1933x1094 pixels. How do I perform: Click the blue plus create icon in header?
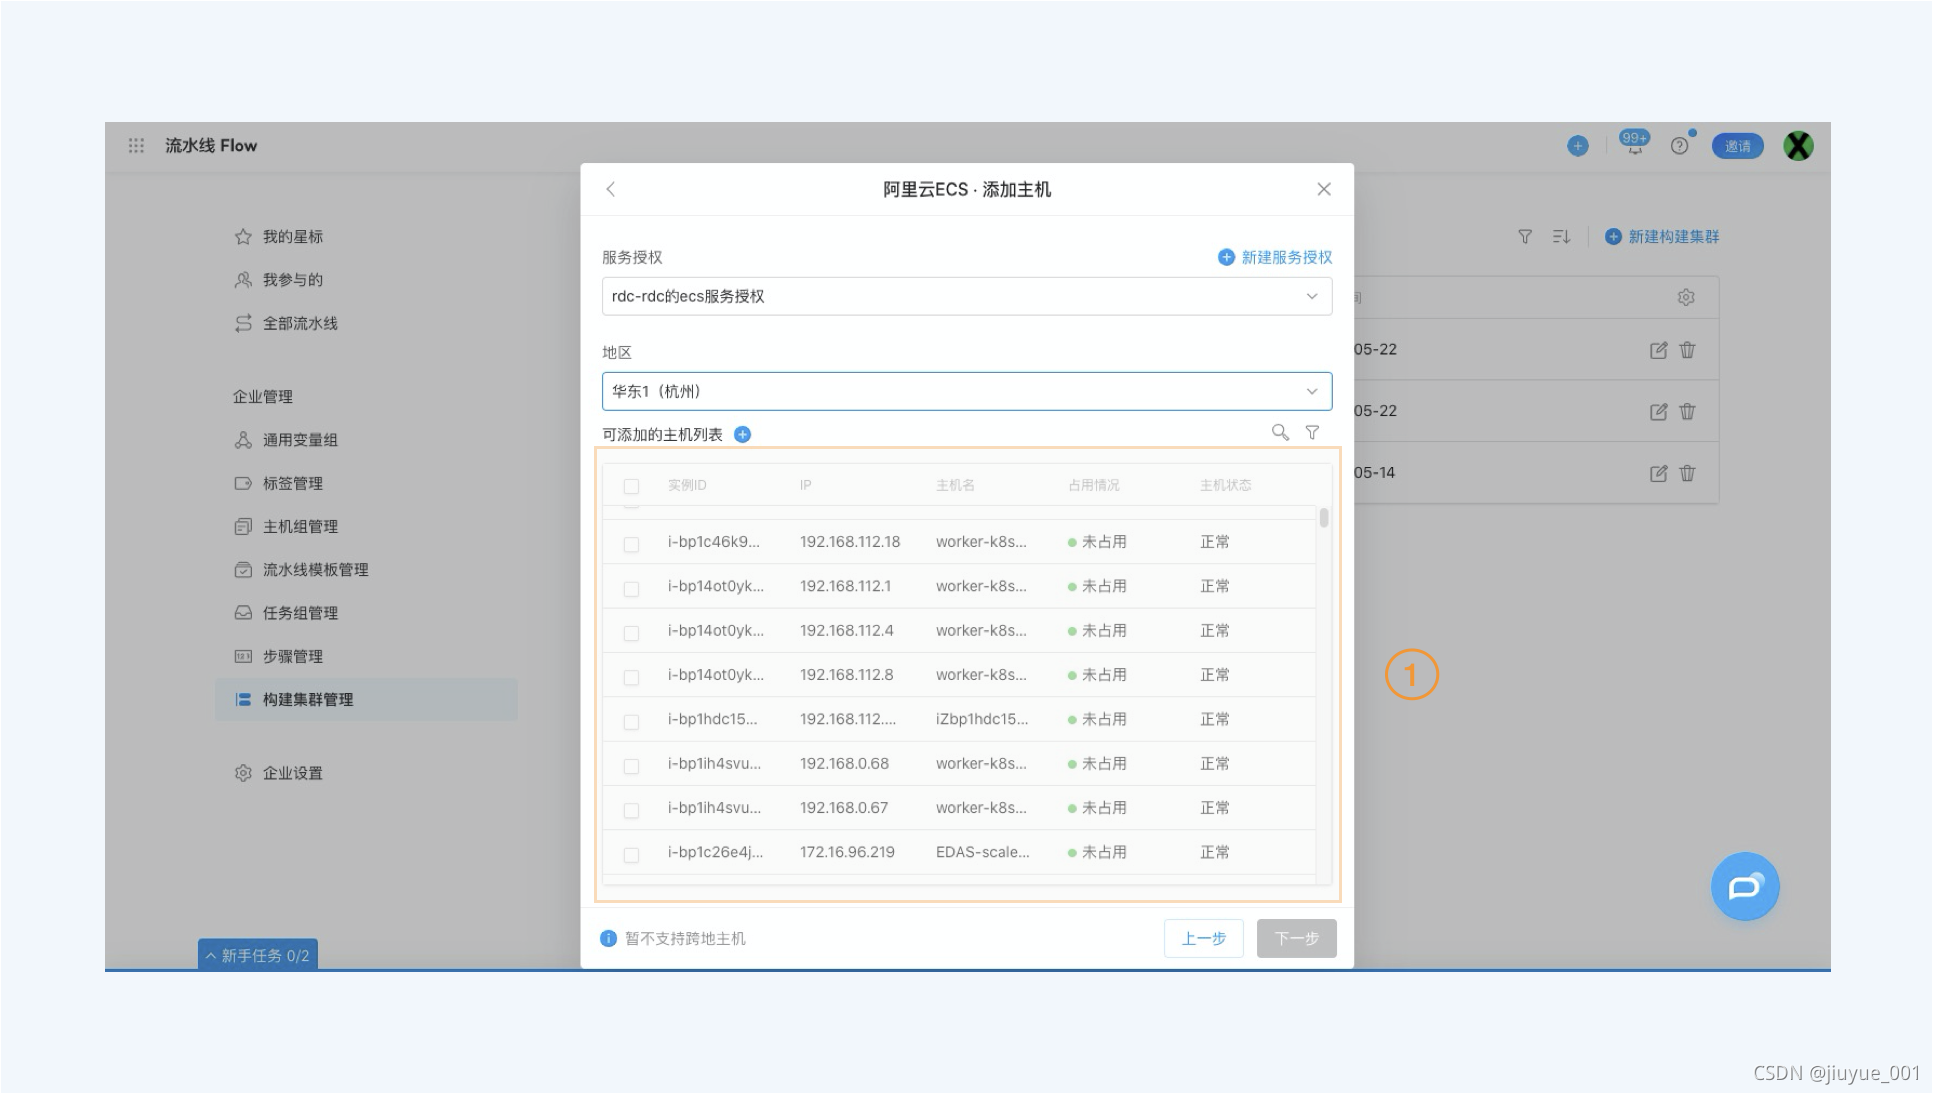tap(1577, 146)
